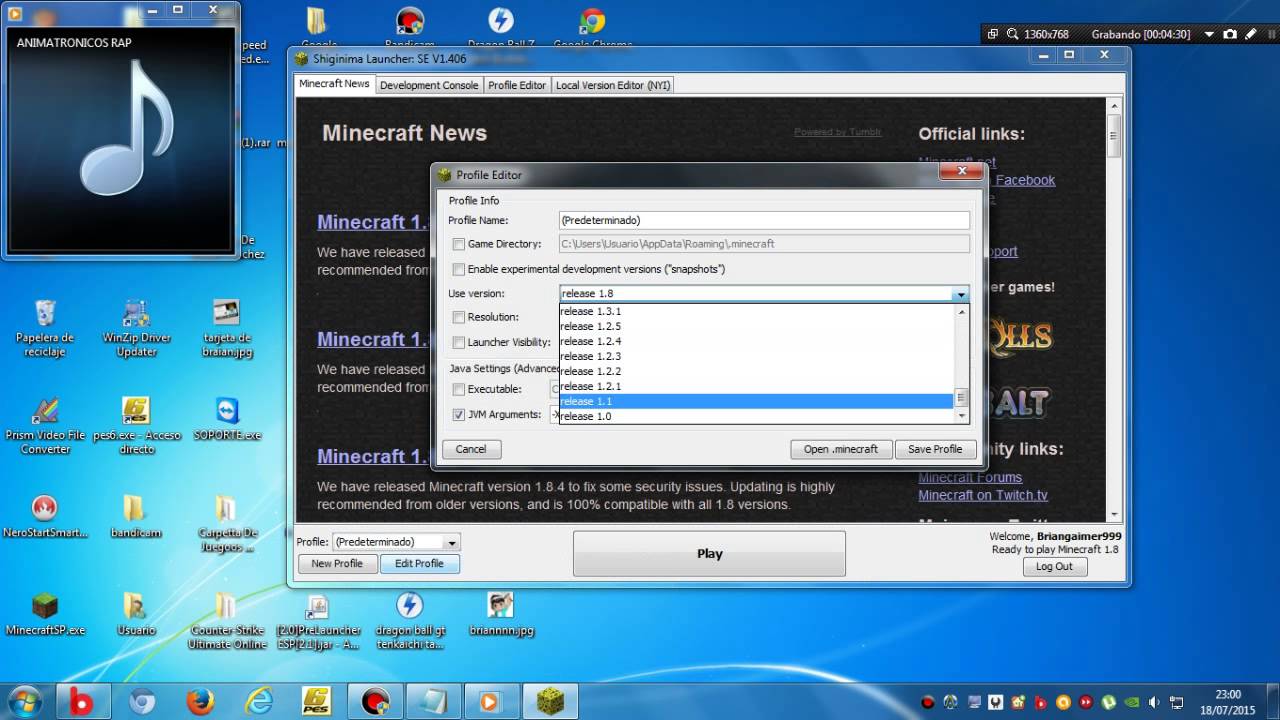Image resolution: width=1280 pixels, height=720 pixels.
Task: Open PES taskbar icon
Action: point(317,701)
